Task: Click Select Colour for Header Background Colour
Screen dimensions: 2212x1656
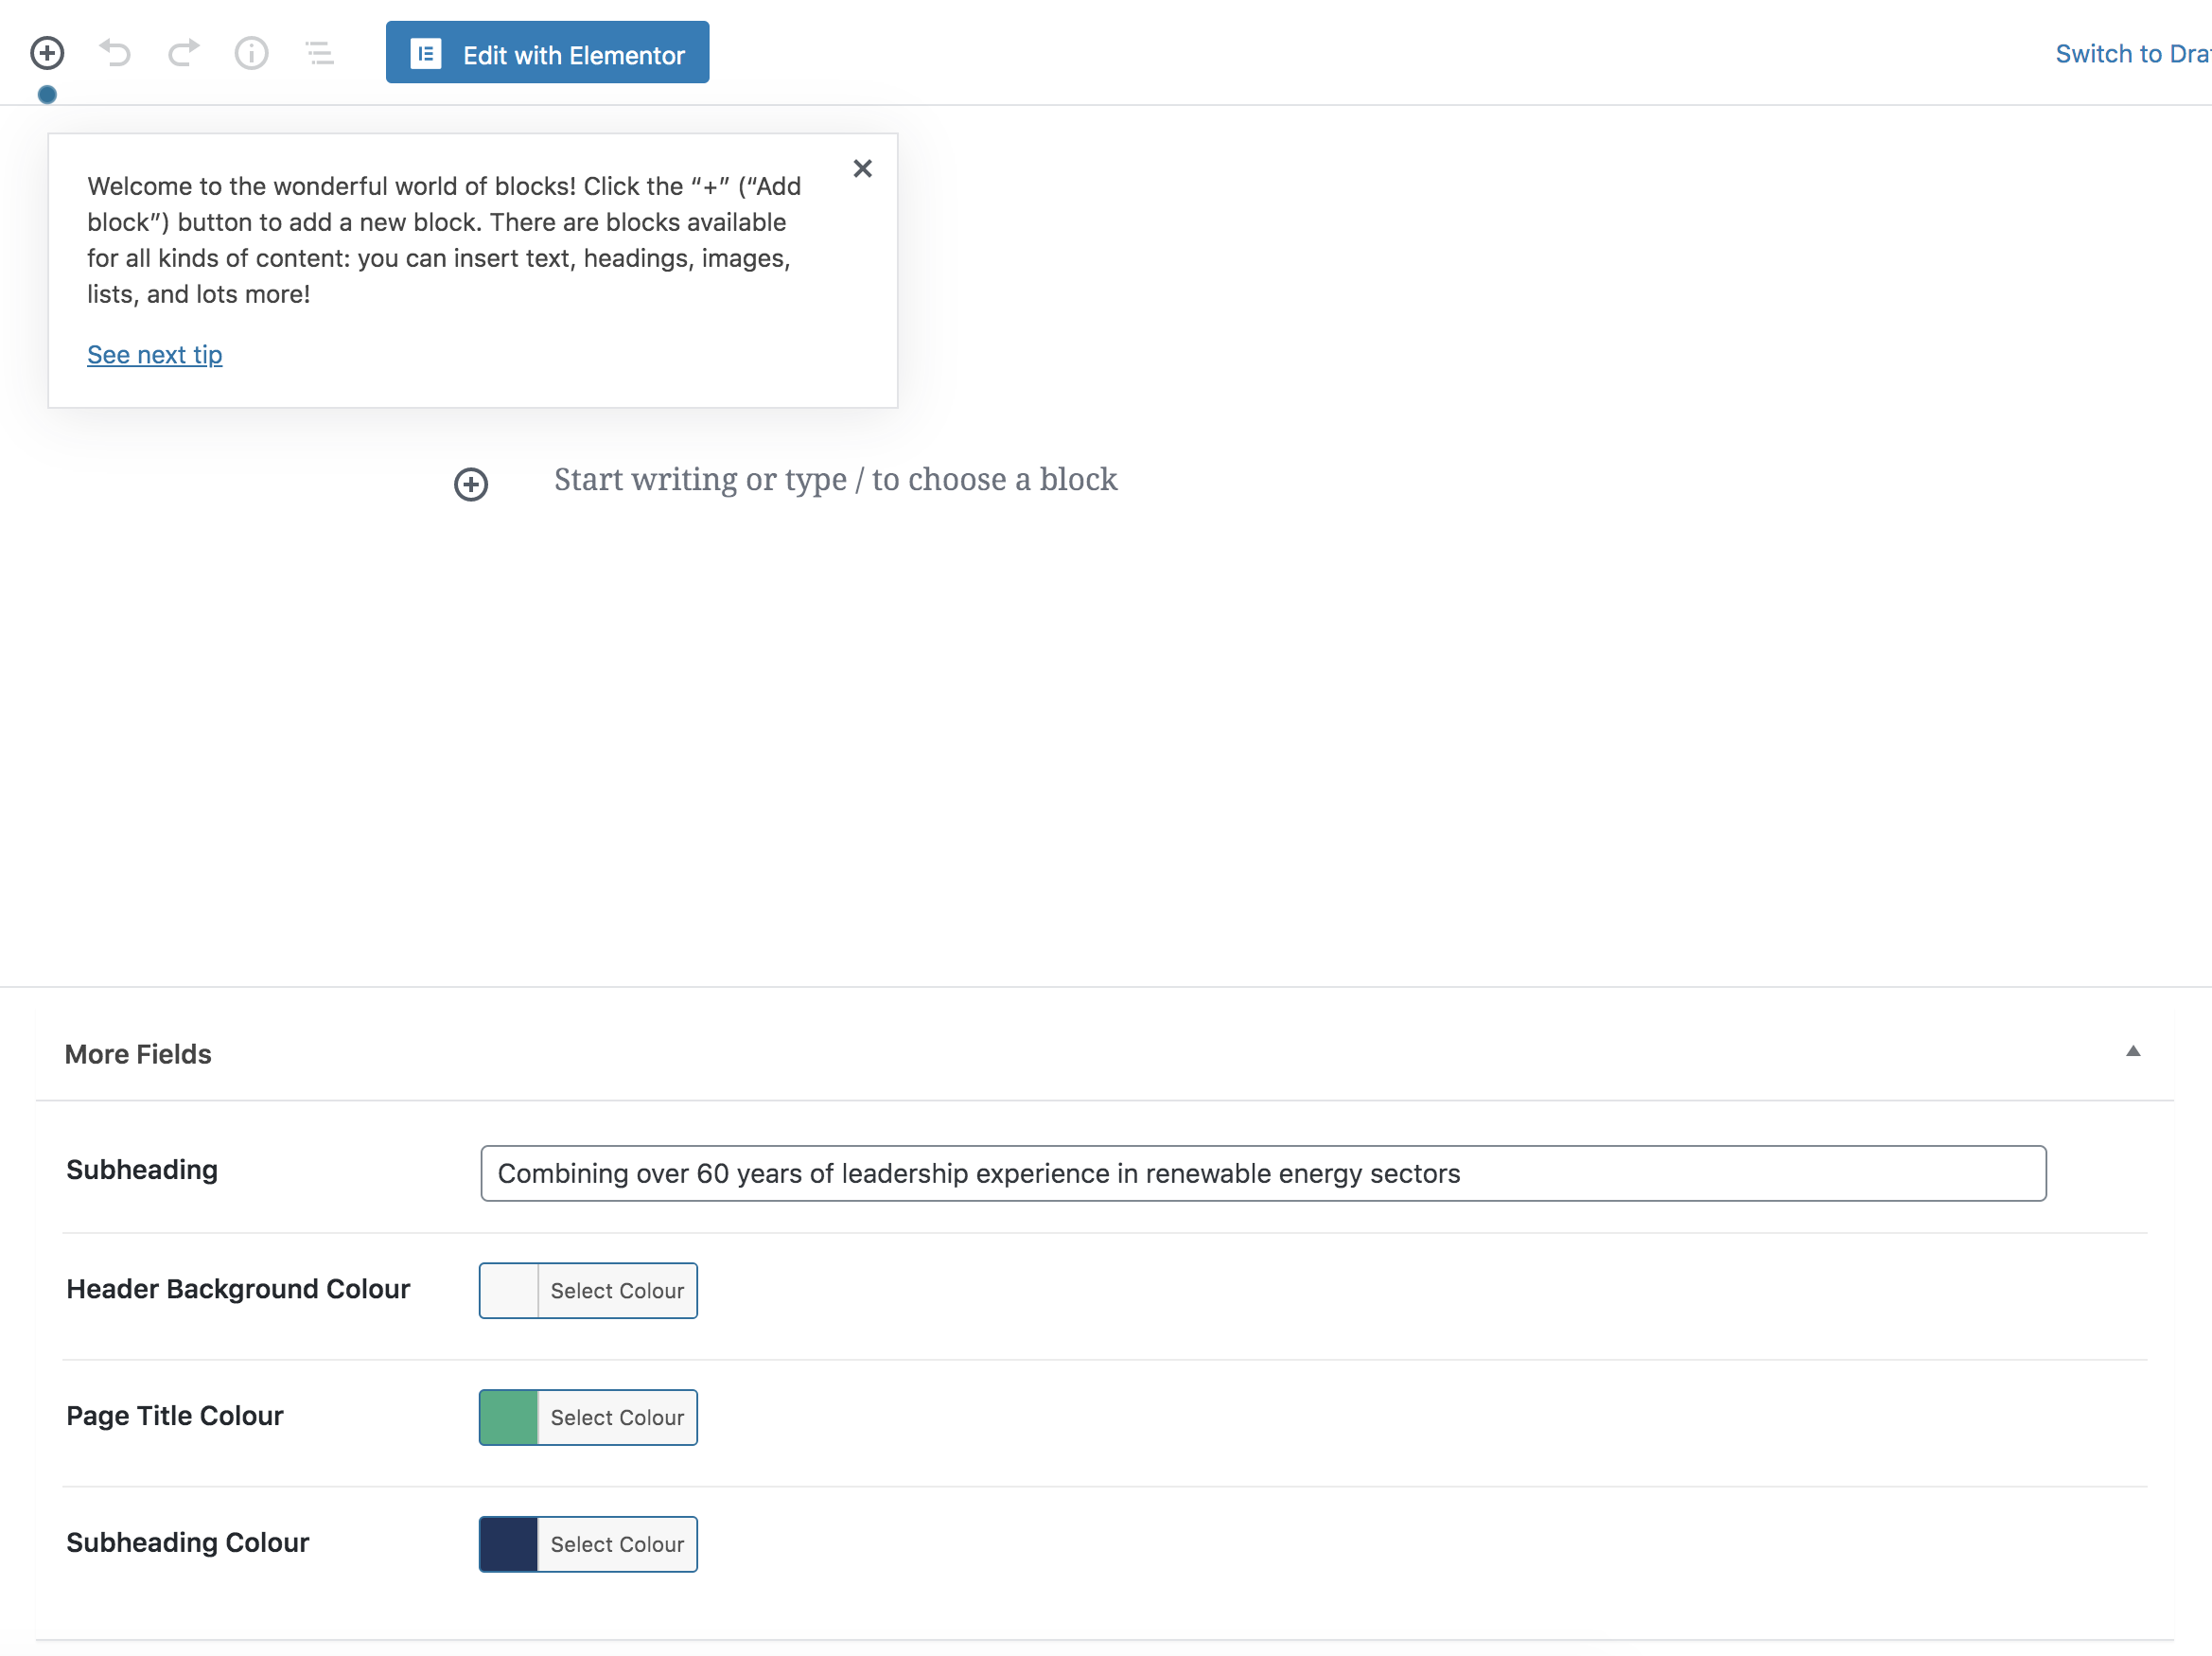Action: [x=617, y=1291]
